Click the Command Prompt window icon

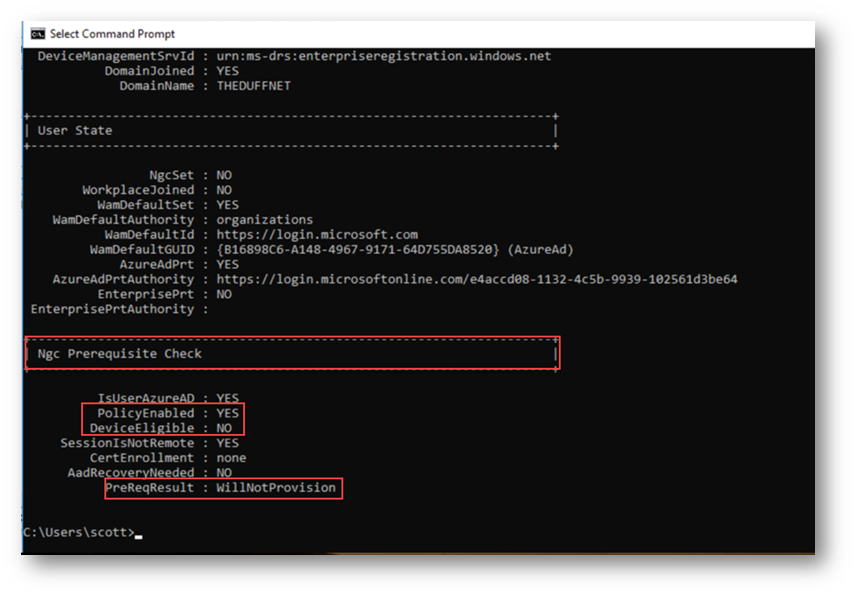(x=38, y=34)
